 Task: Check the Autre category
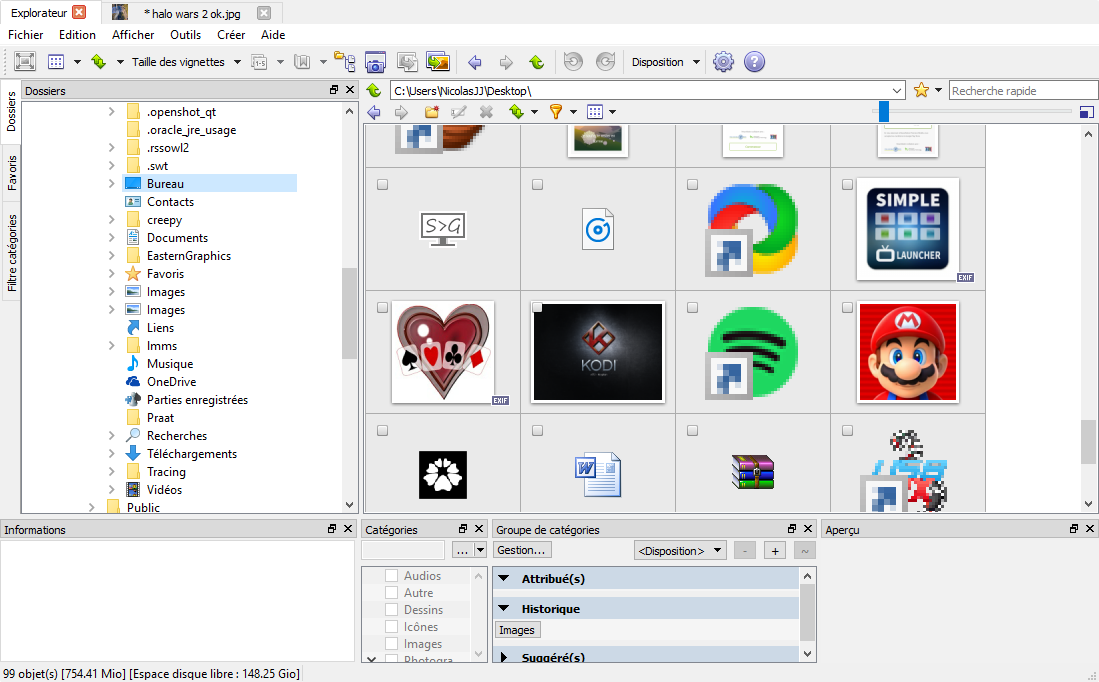(x=391, y=593)
